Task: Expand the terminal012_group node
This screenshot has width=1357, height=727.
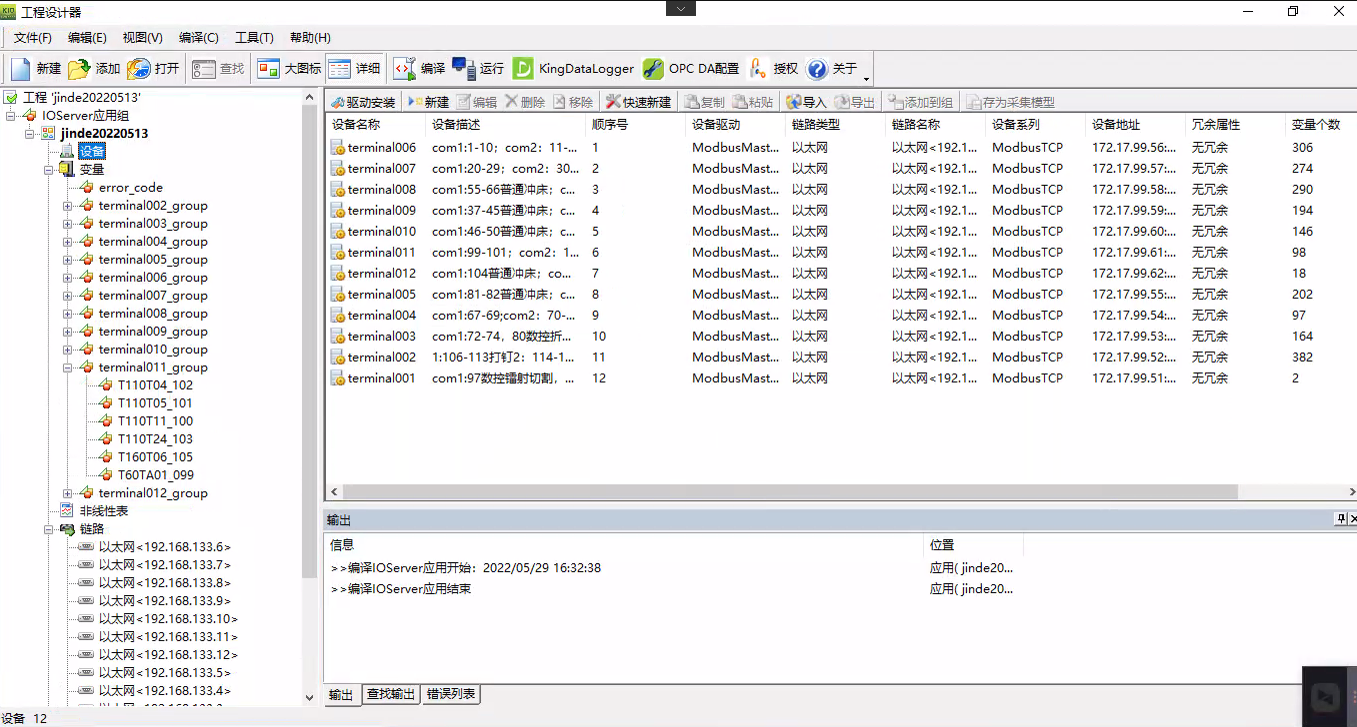Action: [x=68, y=493]
